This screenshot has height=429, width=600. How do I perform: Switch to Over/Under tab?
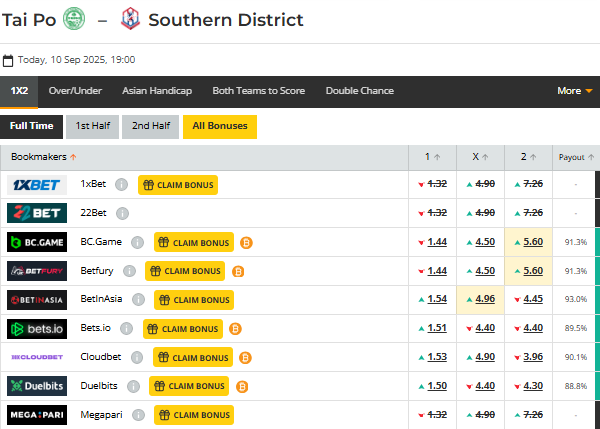tap(75, 91)
